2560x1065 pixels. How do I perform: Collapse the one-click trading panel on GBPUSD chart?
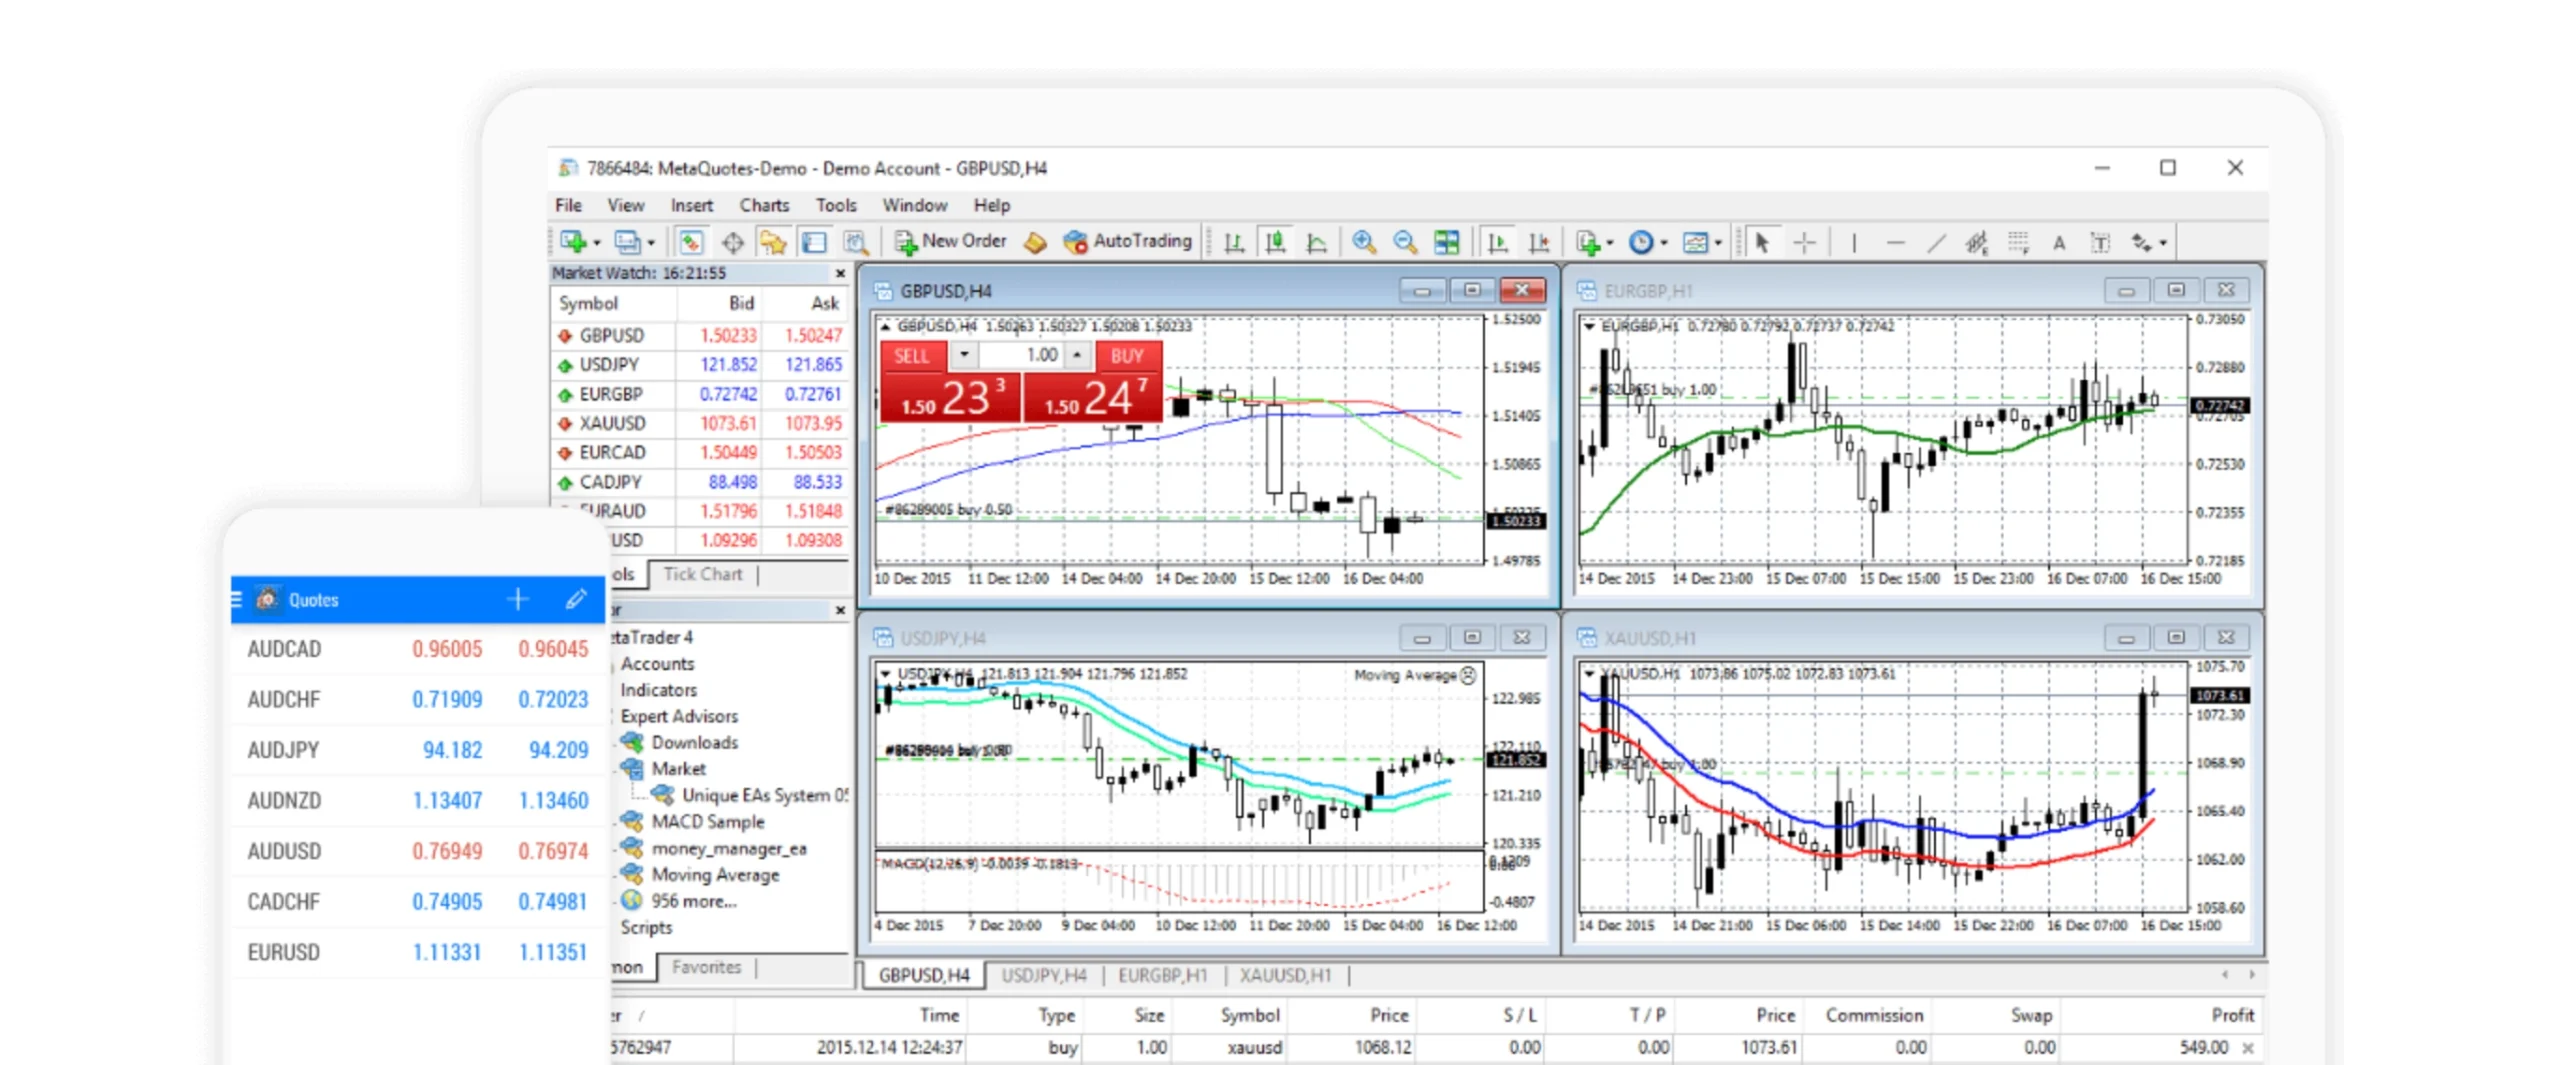[885, 326]
